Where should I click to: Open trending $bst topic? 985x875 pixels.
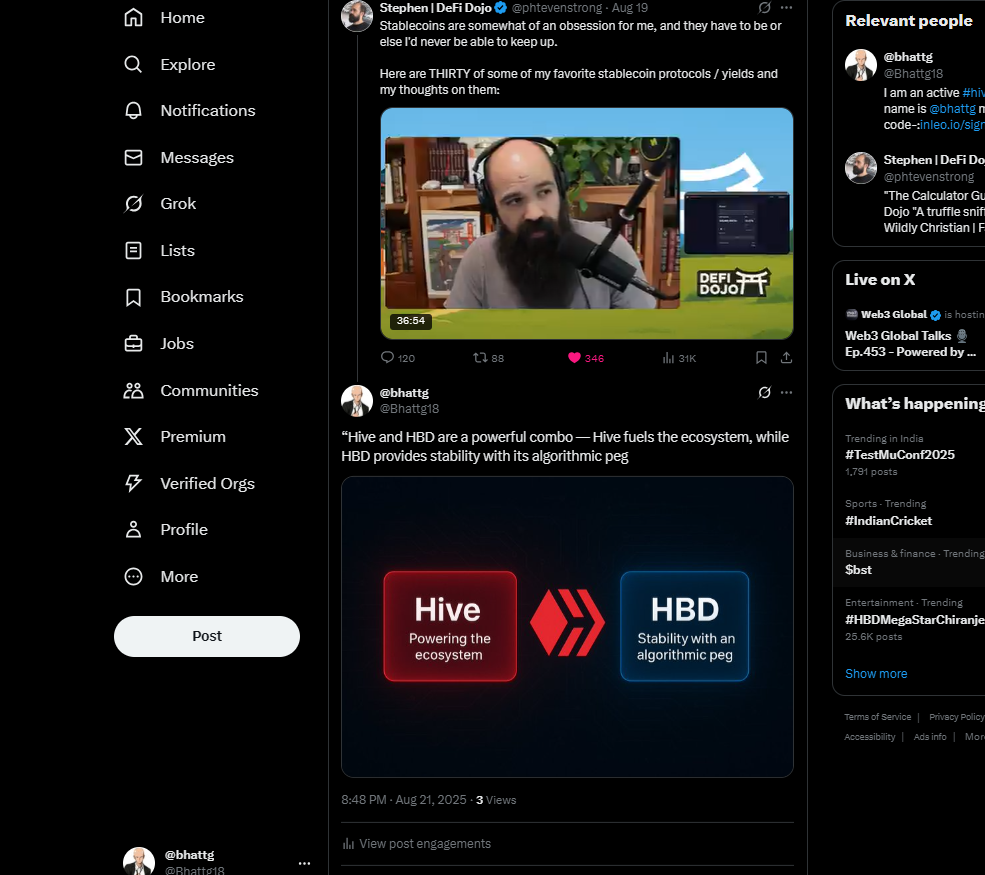tap(858, 569)
